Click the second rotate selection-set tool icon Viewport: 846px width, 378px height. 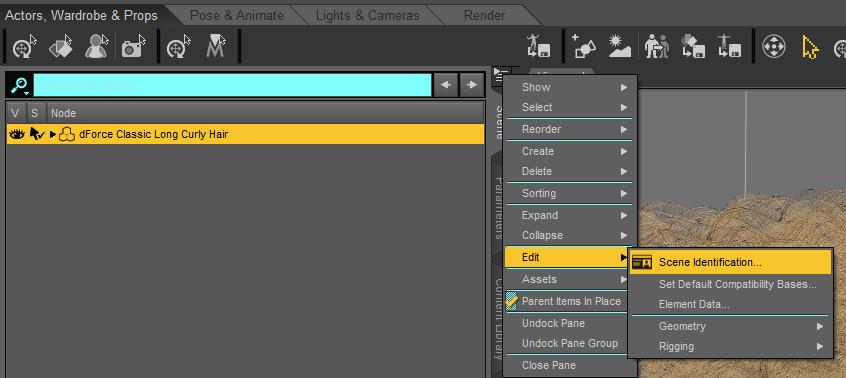[179, 47]
